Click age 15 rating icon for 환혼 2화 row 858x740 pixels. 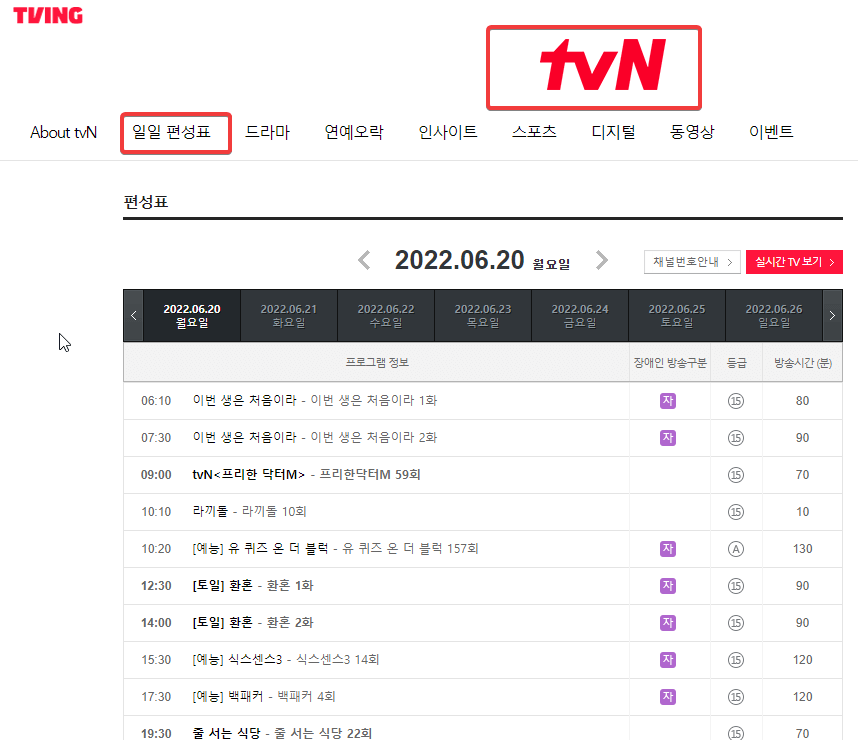(736, 623)
